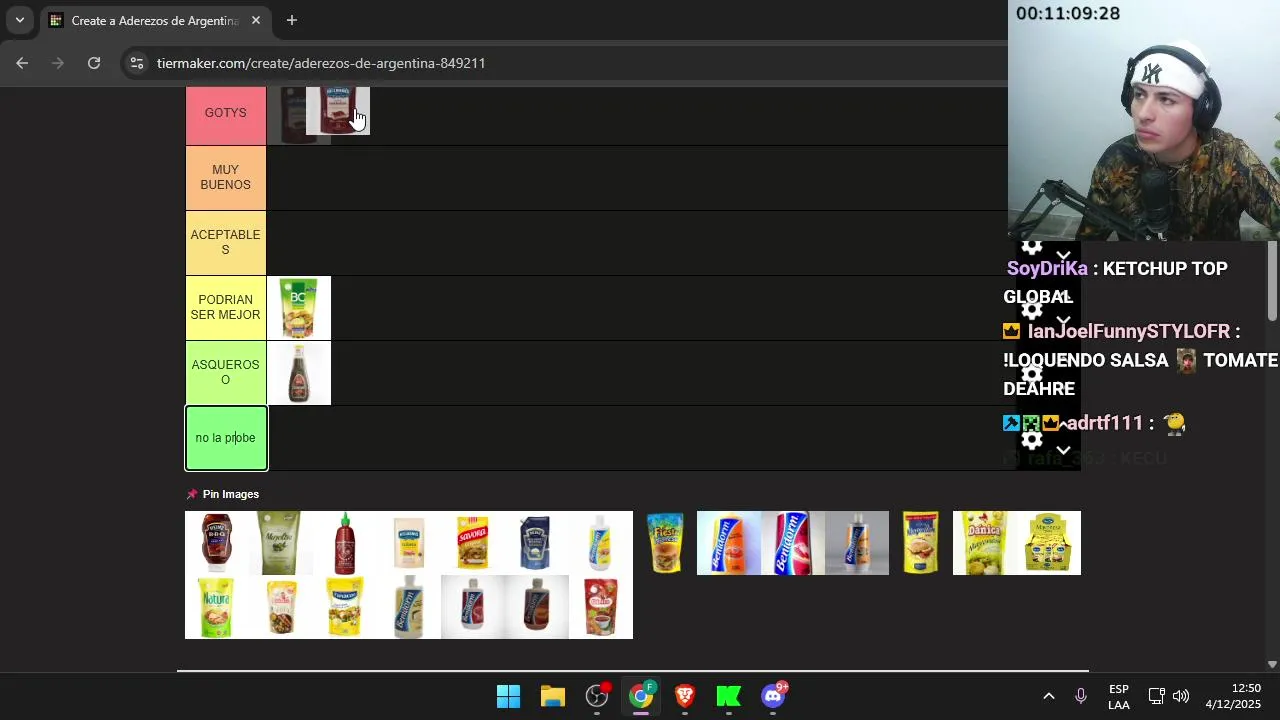Pick the red Benidorm package image
This screenshot has height=720, width=1280.
[x=793, y=543]
